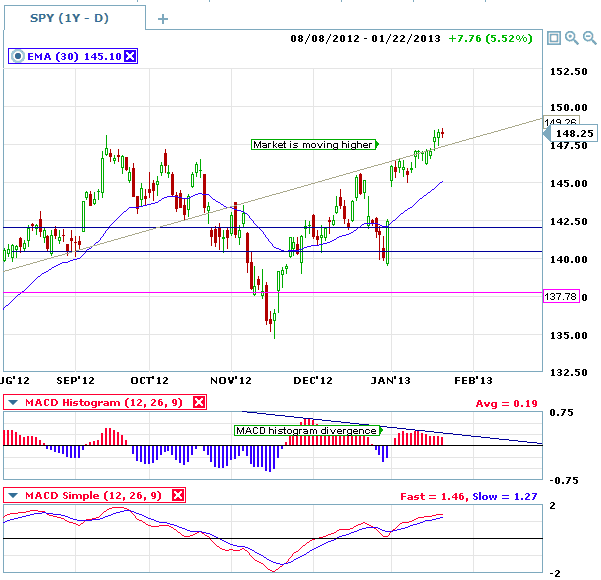Click the +7.76 (5.52%) change value
Image resolution: width=601 pixels, height=580 pixels.
tap(490, 39)
